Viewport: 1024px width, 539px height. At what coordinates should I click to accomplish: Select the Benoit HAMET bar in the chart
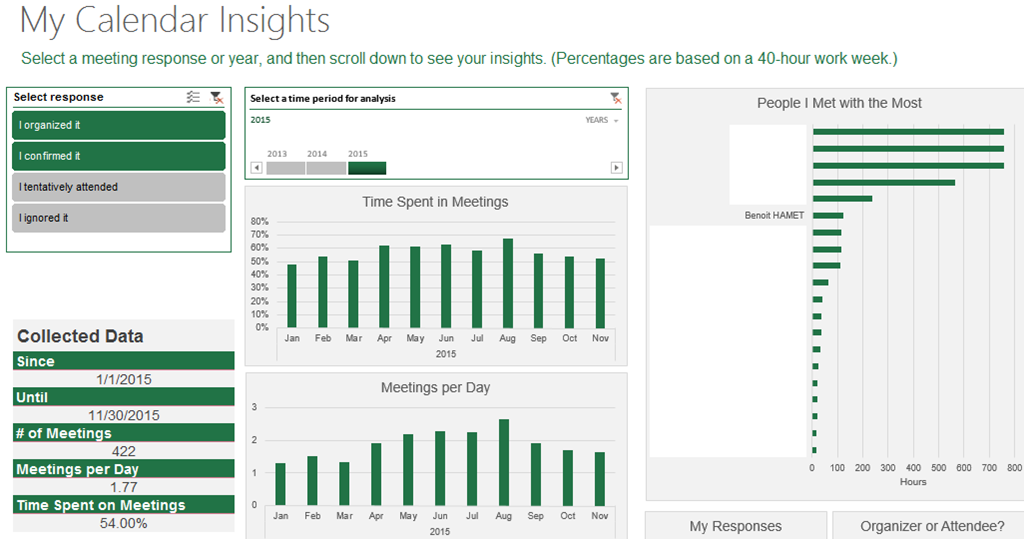point(828,215)
